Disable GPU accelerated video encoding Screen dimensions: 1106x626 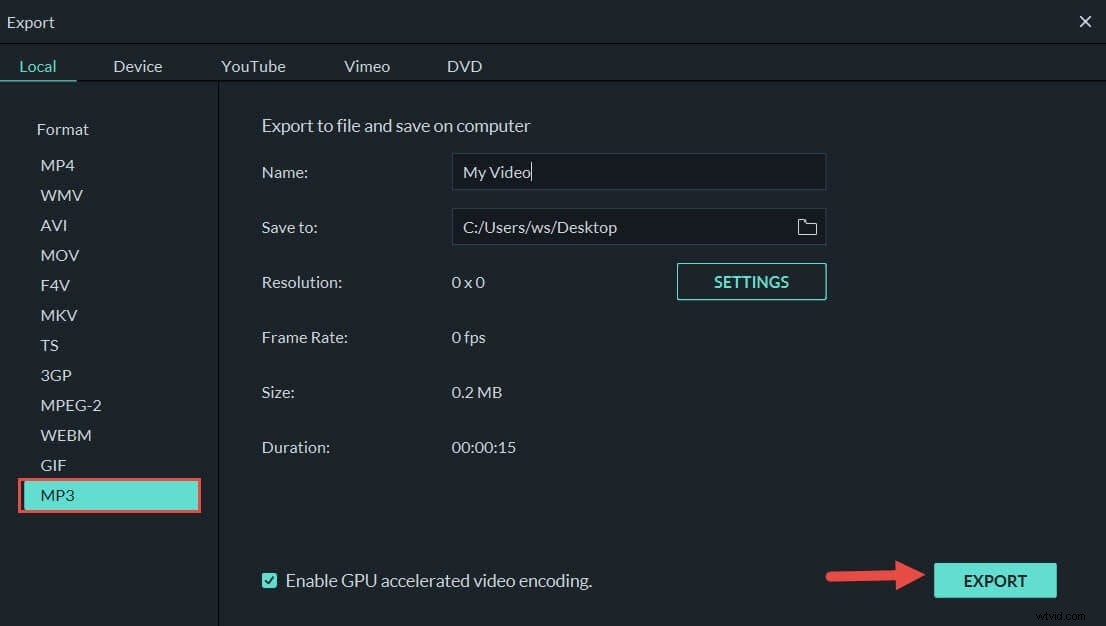269,580
